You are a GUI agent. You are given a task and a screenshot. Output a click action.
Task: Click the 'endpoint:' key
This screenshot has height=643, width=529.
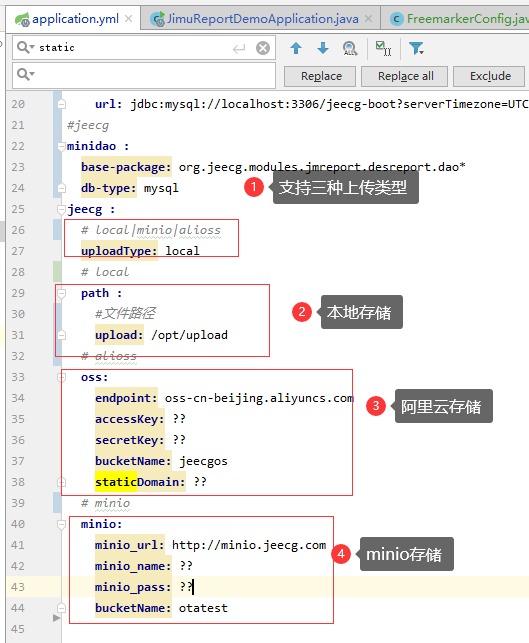point(126,398)
